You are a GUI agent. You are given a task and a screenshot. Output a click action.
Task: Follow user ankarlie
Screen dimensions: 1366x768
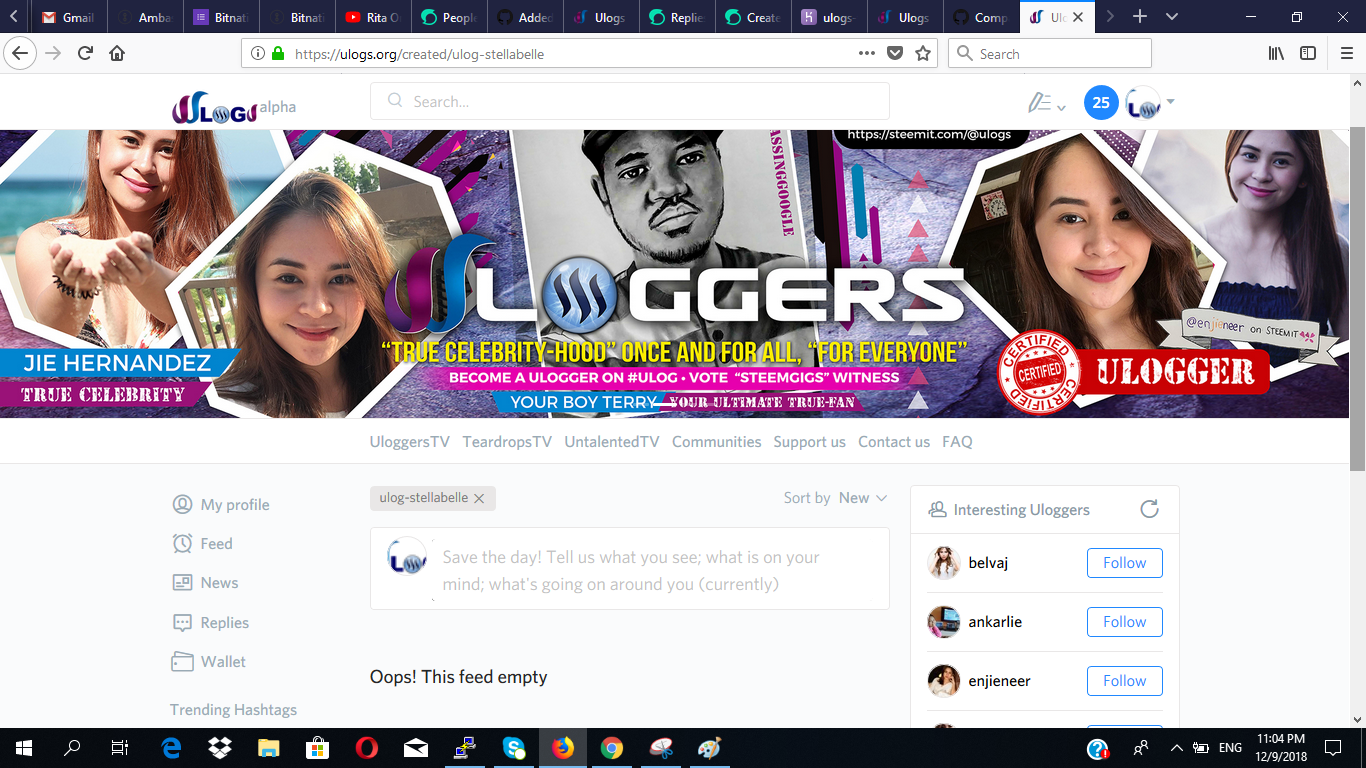click(x=1124, y=622)
